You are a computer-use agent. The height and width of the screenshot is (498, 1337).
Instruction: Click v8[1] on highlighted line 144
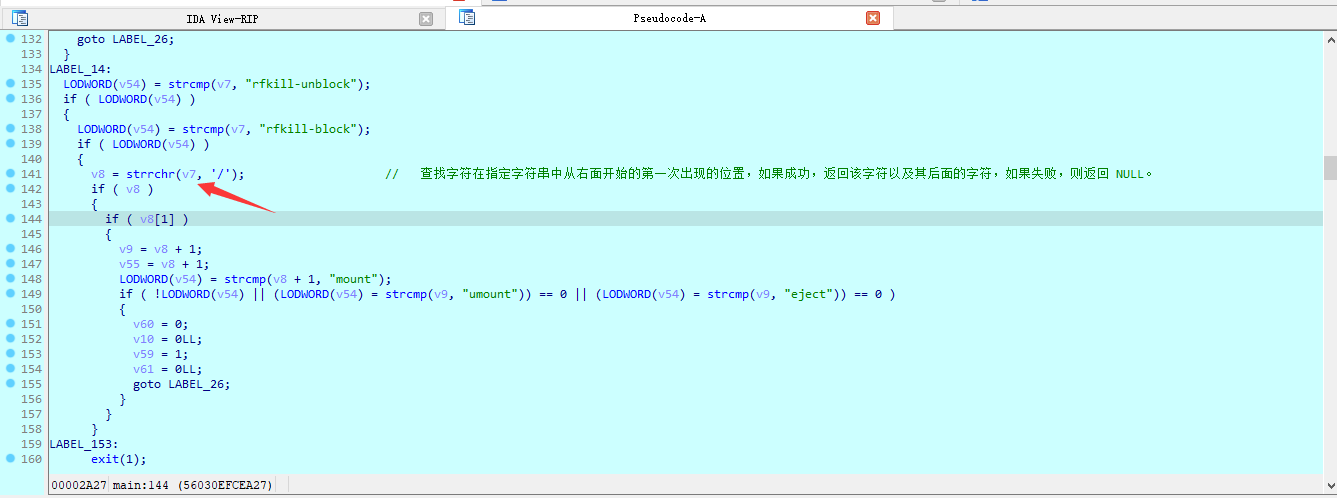[157, 219]
